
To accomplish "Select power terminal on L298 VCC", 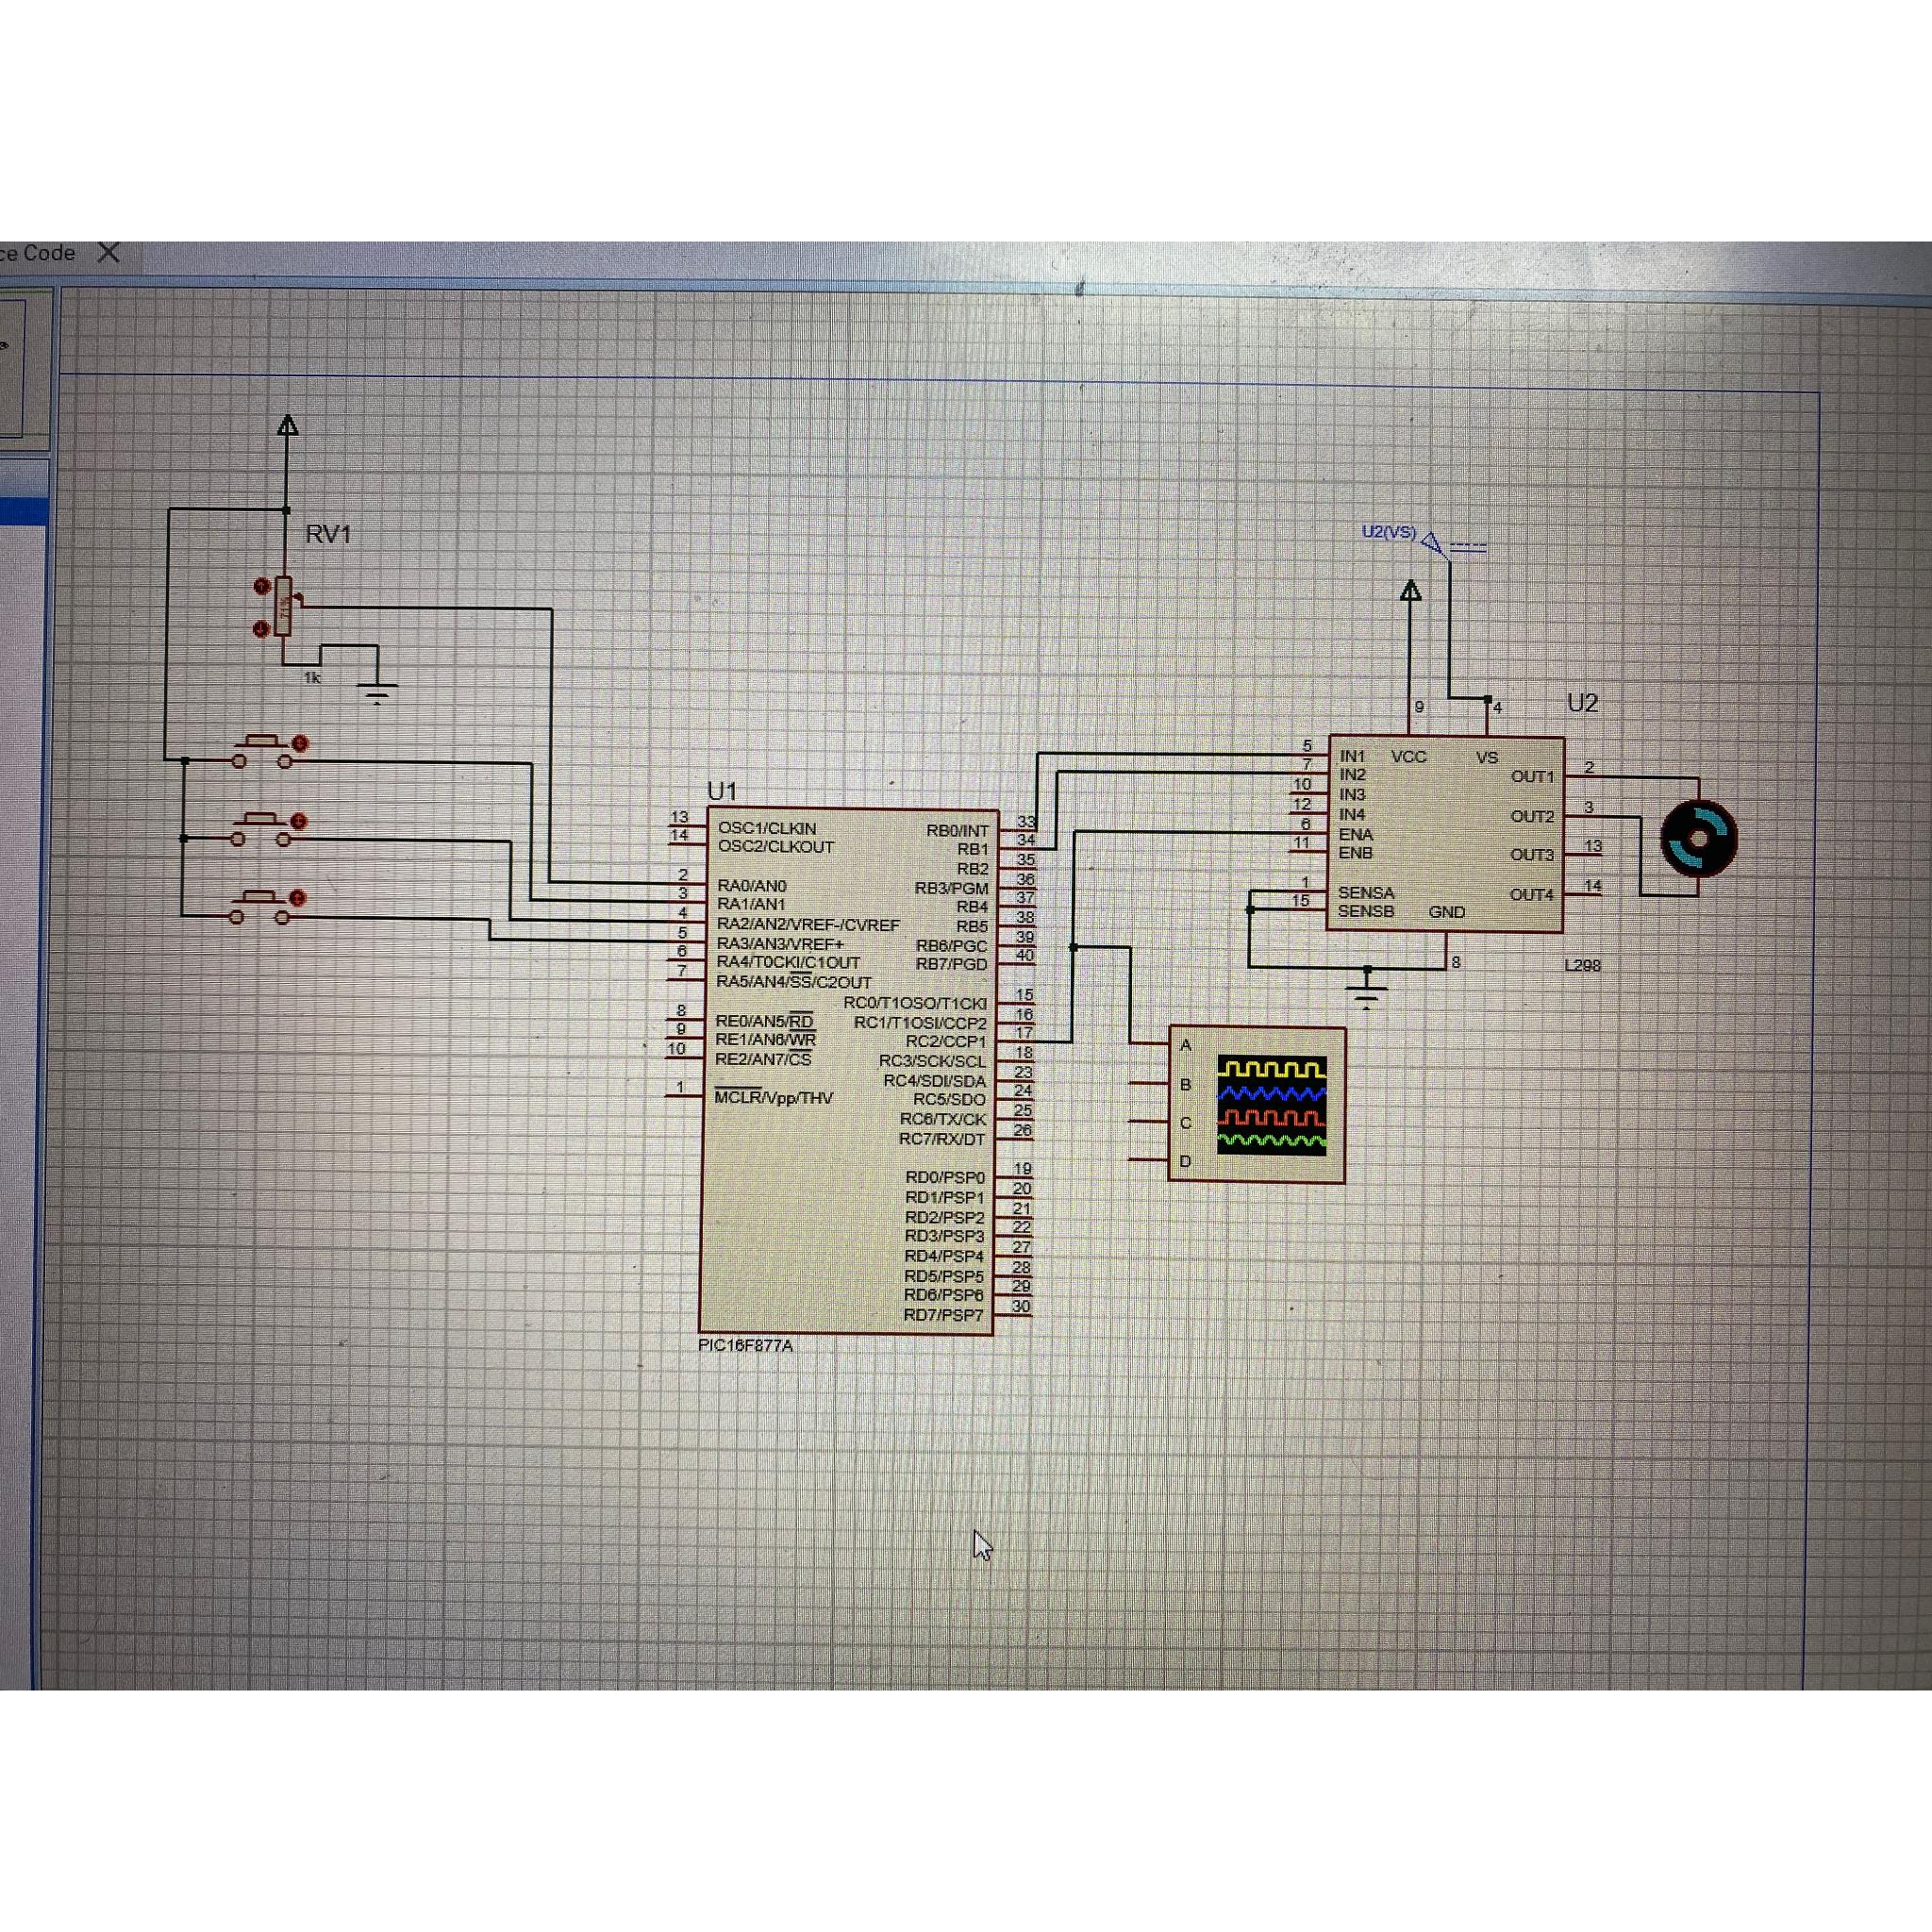I will tap(1410, 591).
